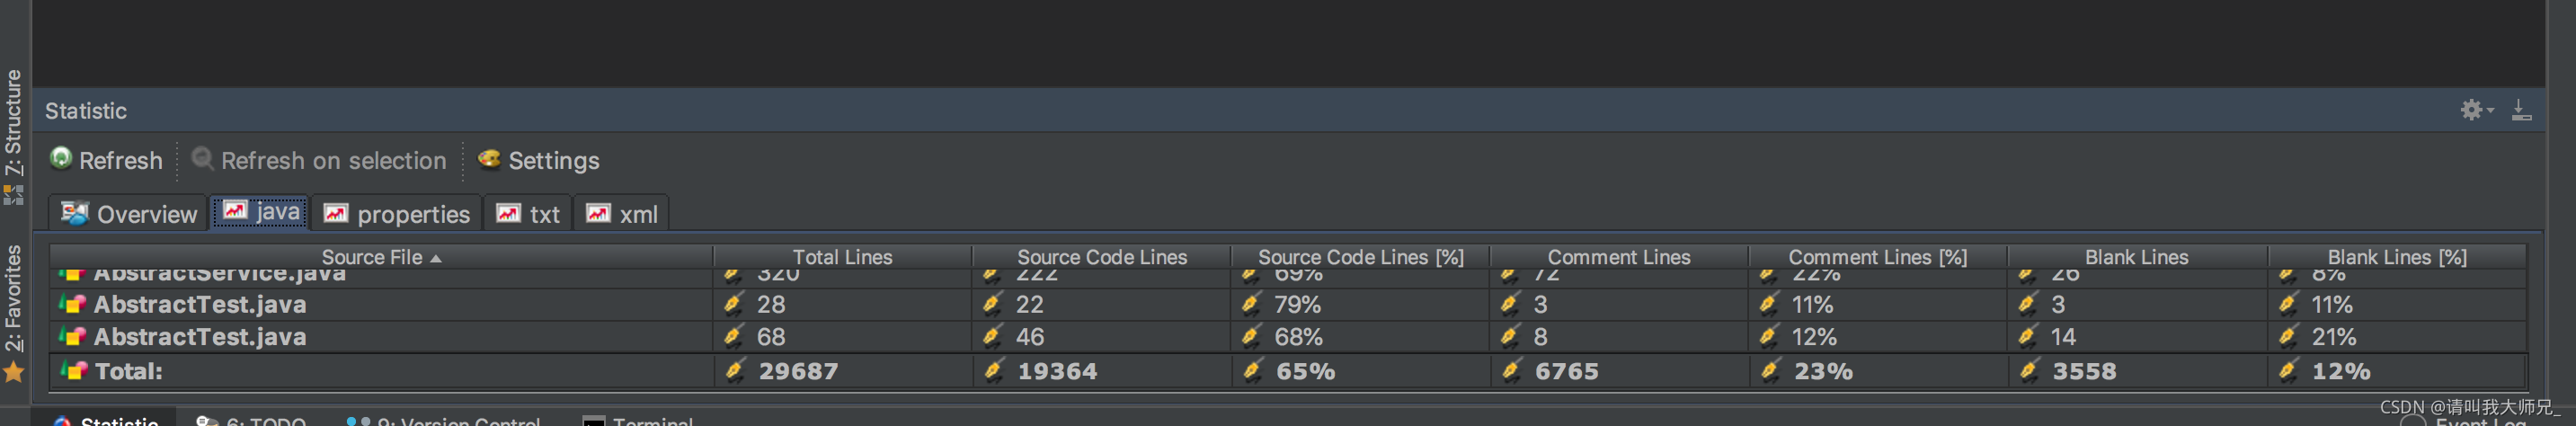Sort by the Total Lines column header

tap(842, 257)
